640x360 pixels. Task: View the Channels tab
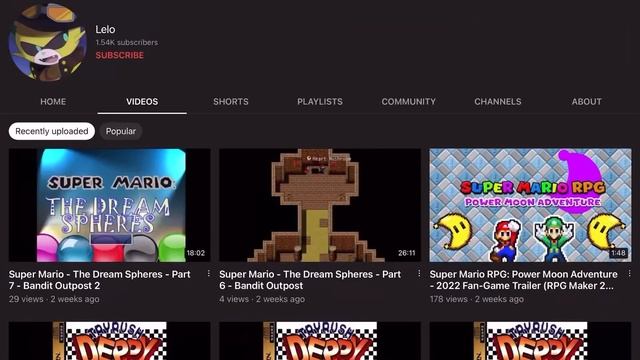(498, 102)
